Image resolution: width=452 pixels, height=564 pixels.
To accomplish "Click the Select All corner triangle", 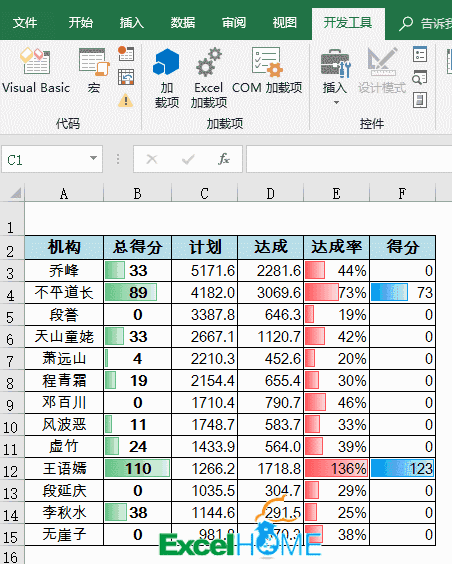I will 15,194.
